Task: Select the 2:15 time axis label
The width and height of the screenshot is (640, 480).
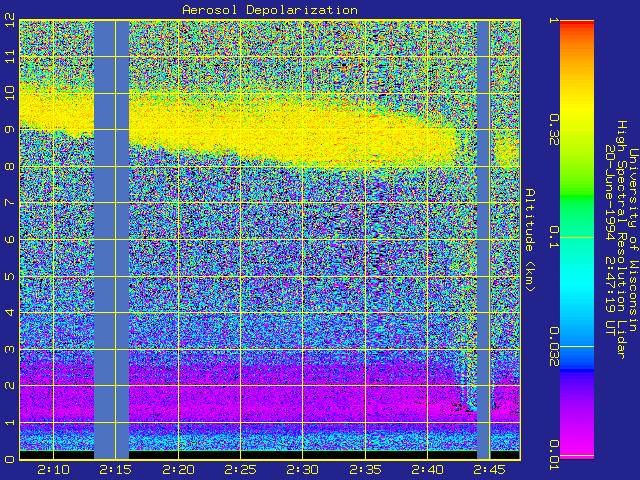Action: (x=116, y=470)
